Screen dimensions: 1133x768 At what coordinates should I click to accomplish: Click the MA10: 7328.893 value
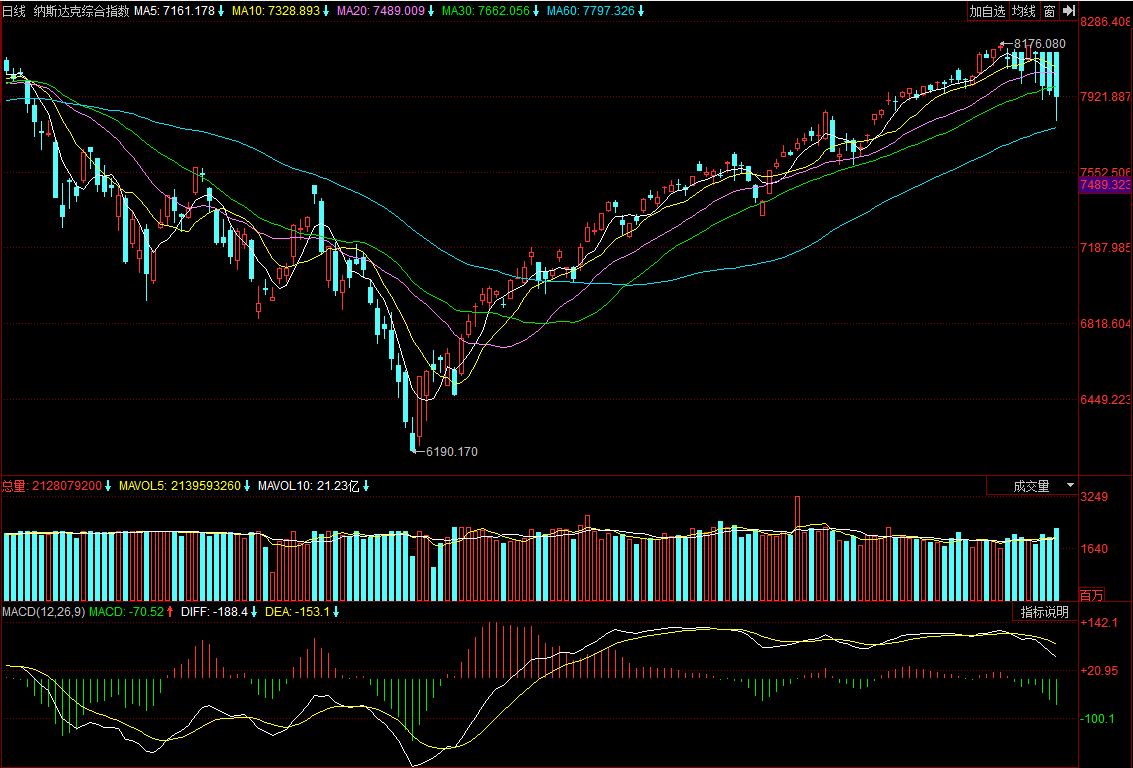pyautogui.click(x=275, y=11)
